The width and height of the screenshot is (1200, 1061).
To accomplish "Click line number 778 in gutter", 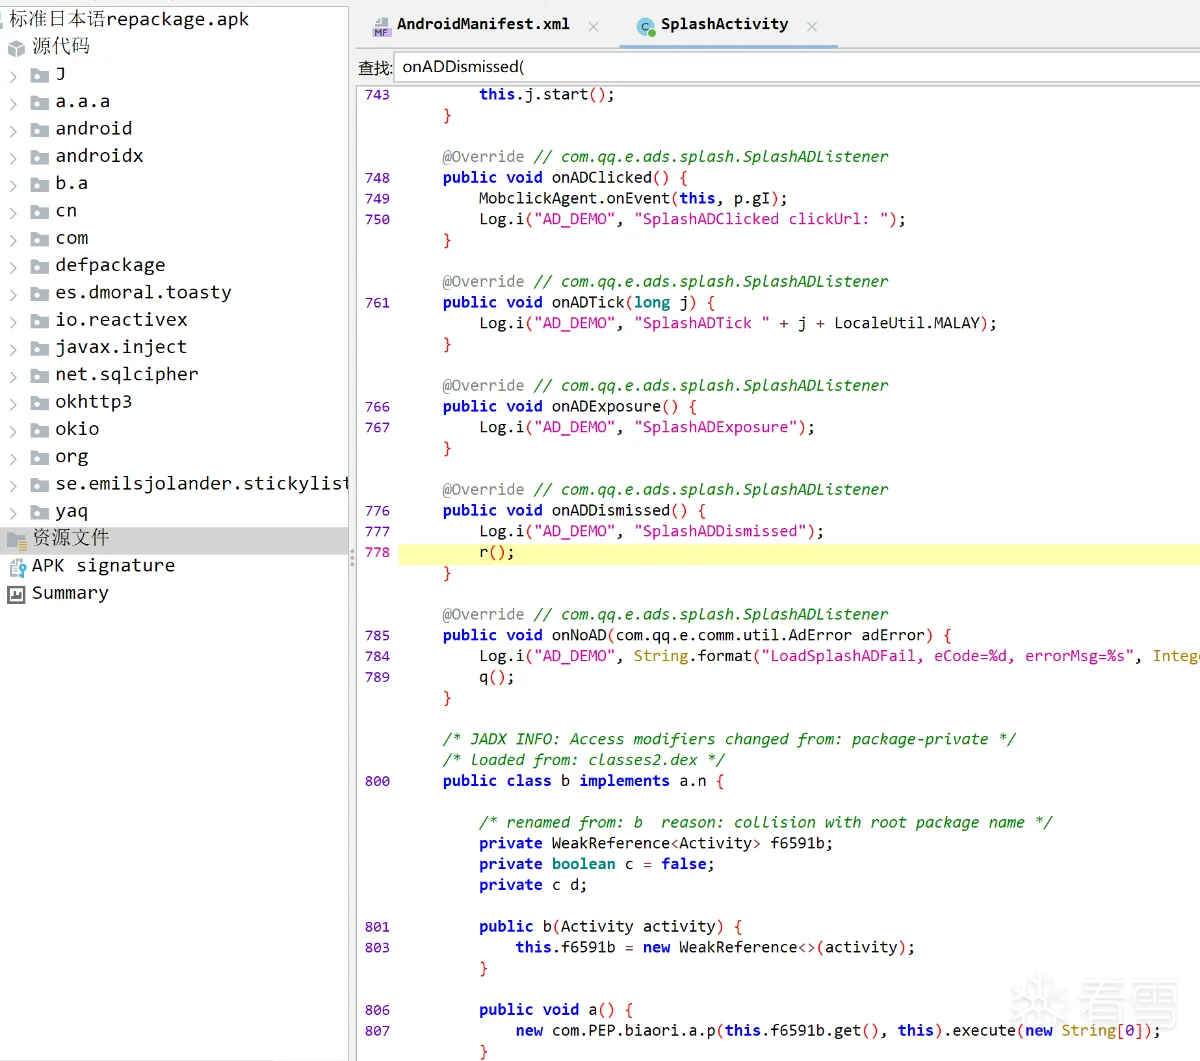I will pyautogui.click(x=377, y=553).
